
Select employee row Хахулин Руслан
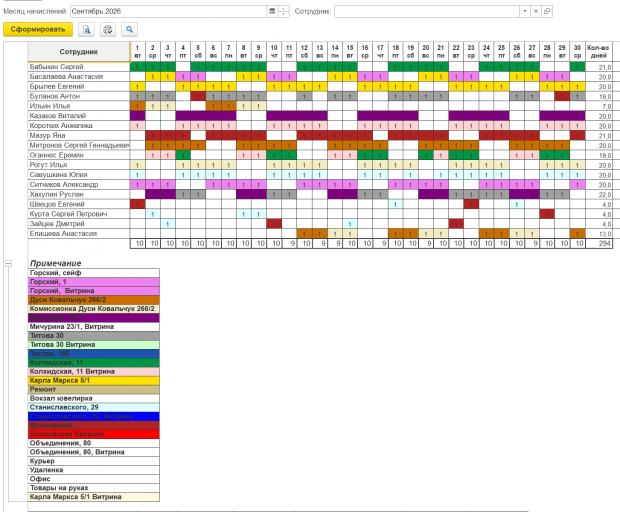79,195
